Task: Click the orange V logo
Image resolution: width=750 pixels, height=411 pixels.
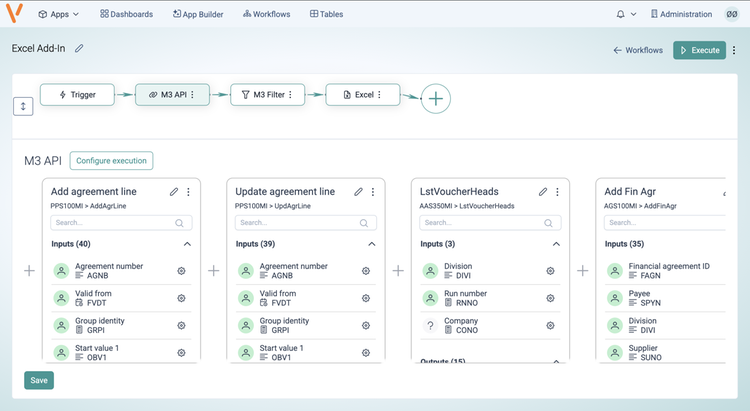Action: tap(14, 13)
